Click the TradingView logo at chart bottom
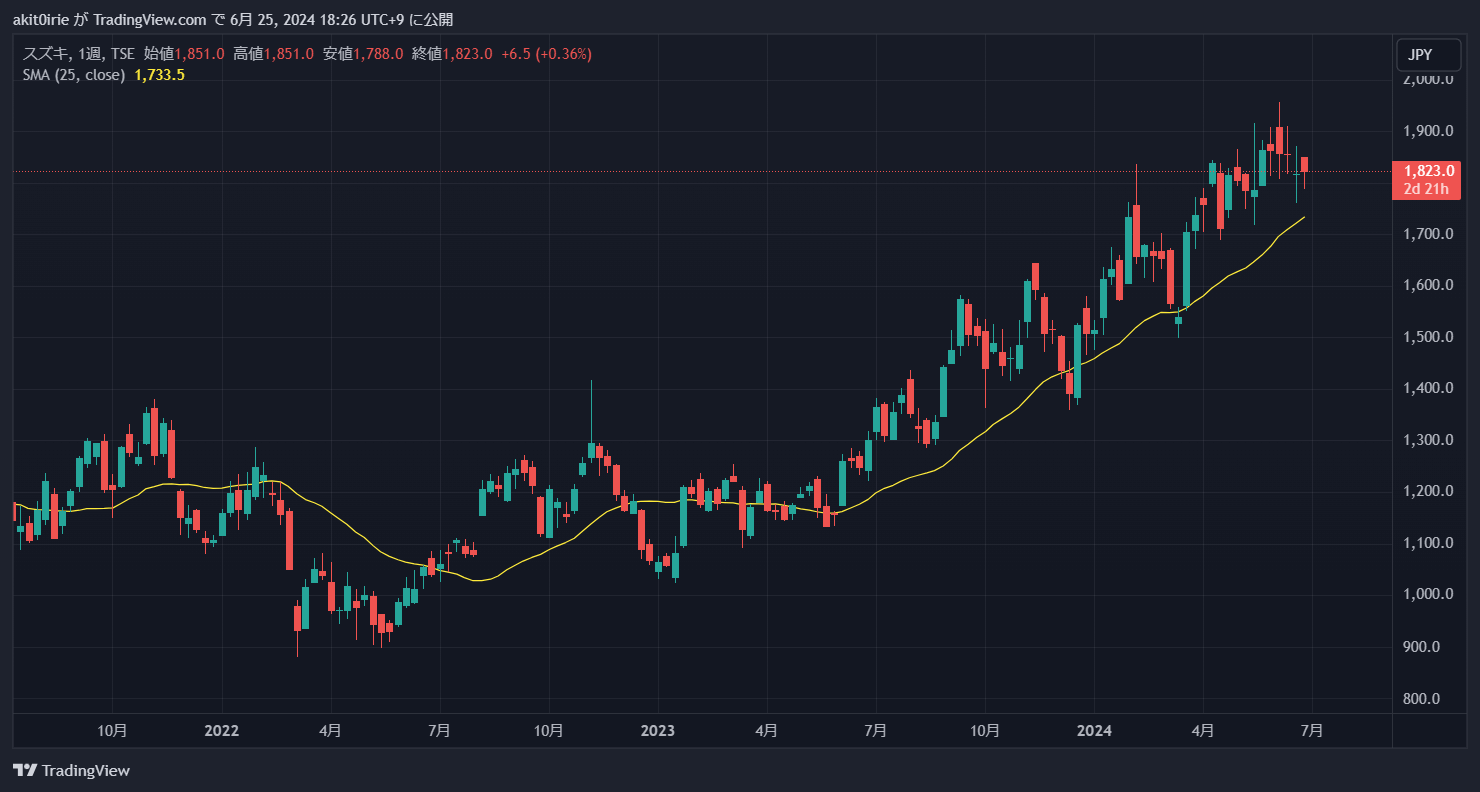1480x792 pixels. pos(71,771)
